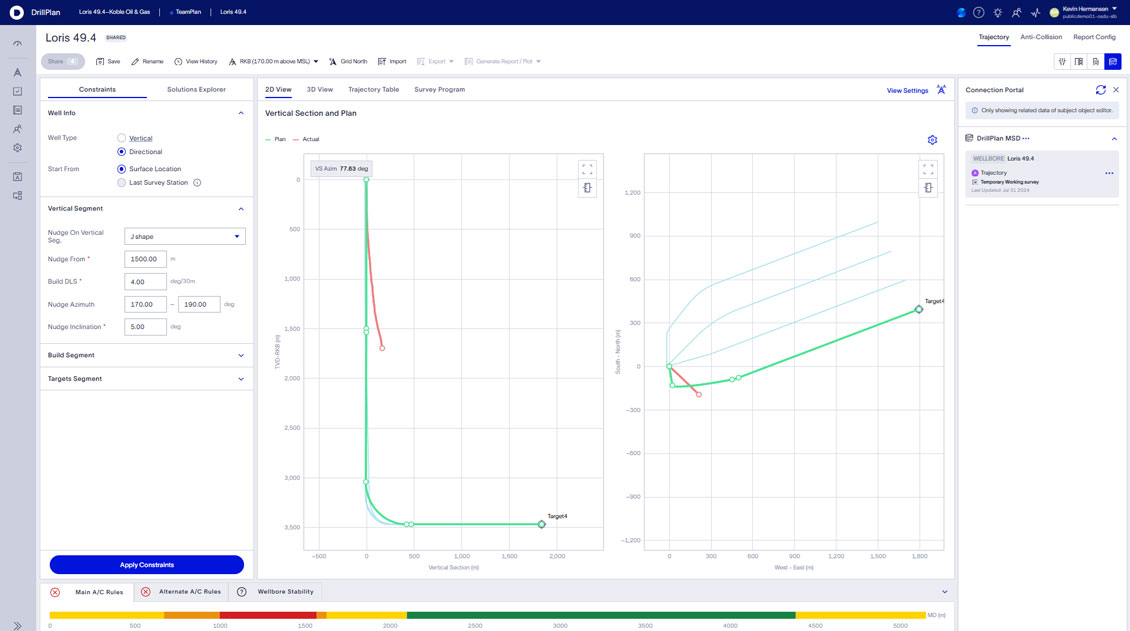The image size is (1130, 631).
Task: Click the lightbulb ideas icon in header
Action: click(x=997, y=12)
